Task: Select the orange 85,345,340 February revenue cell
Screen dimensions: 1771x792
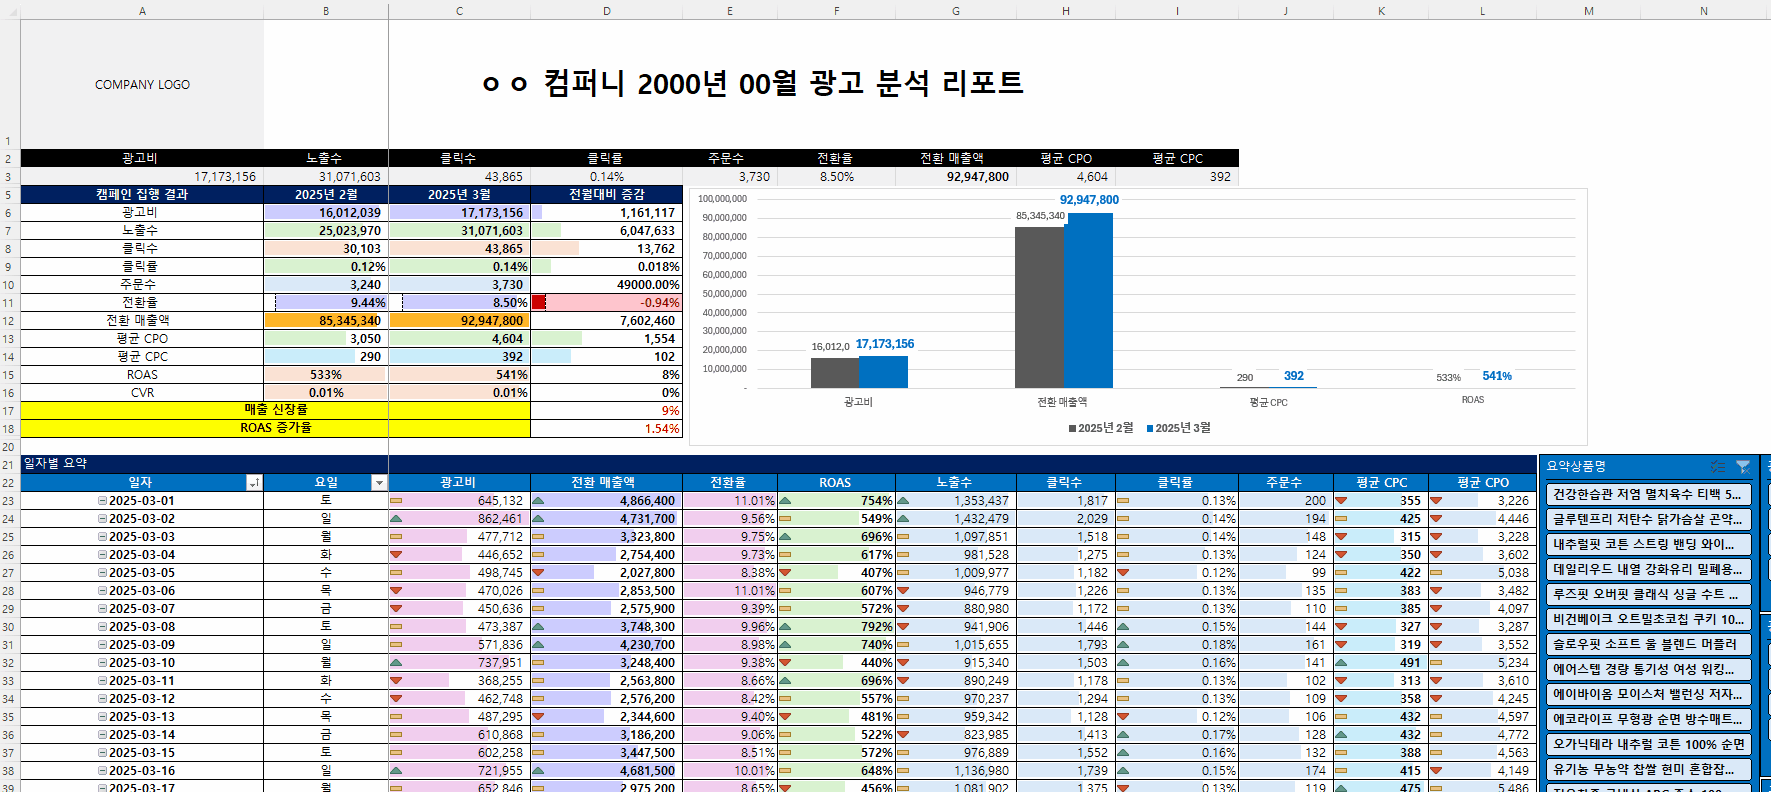Action: pyautogui.click(x=326, y=321)
